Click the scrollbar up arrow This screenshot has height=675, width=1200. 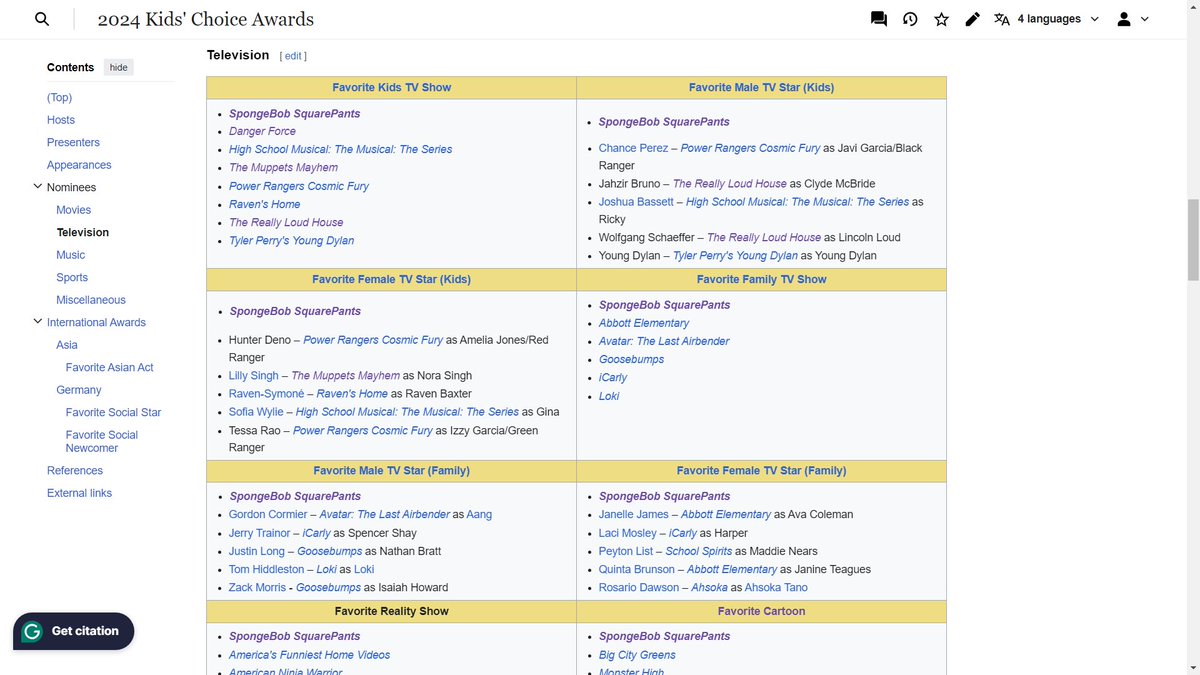tap(1192, 6)
